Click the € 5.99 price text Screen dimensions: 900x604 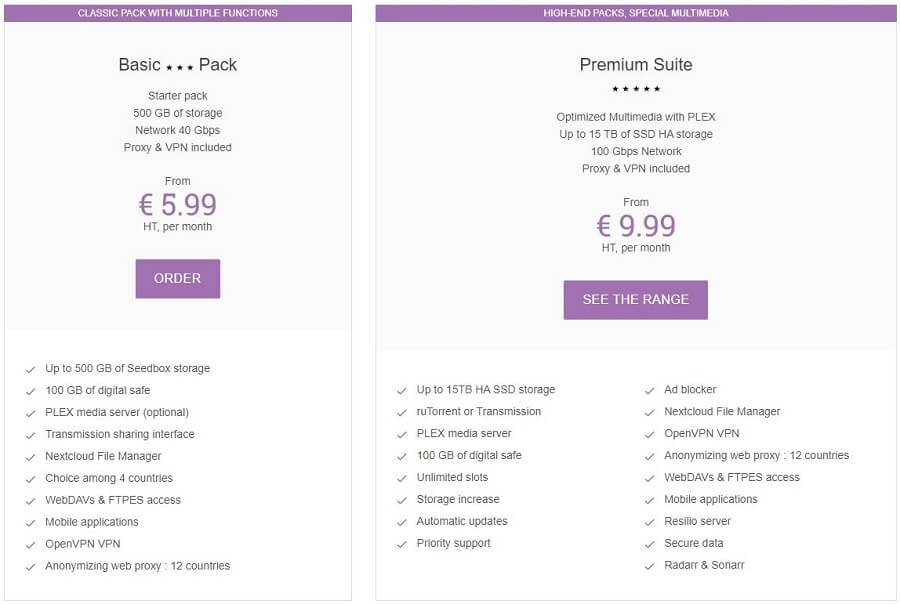(x=177, y=204)
